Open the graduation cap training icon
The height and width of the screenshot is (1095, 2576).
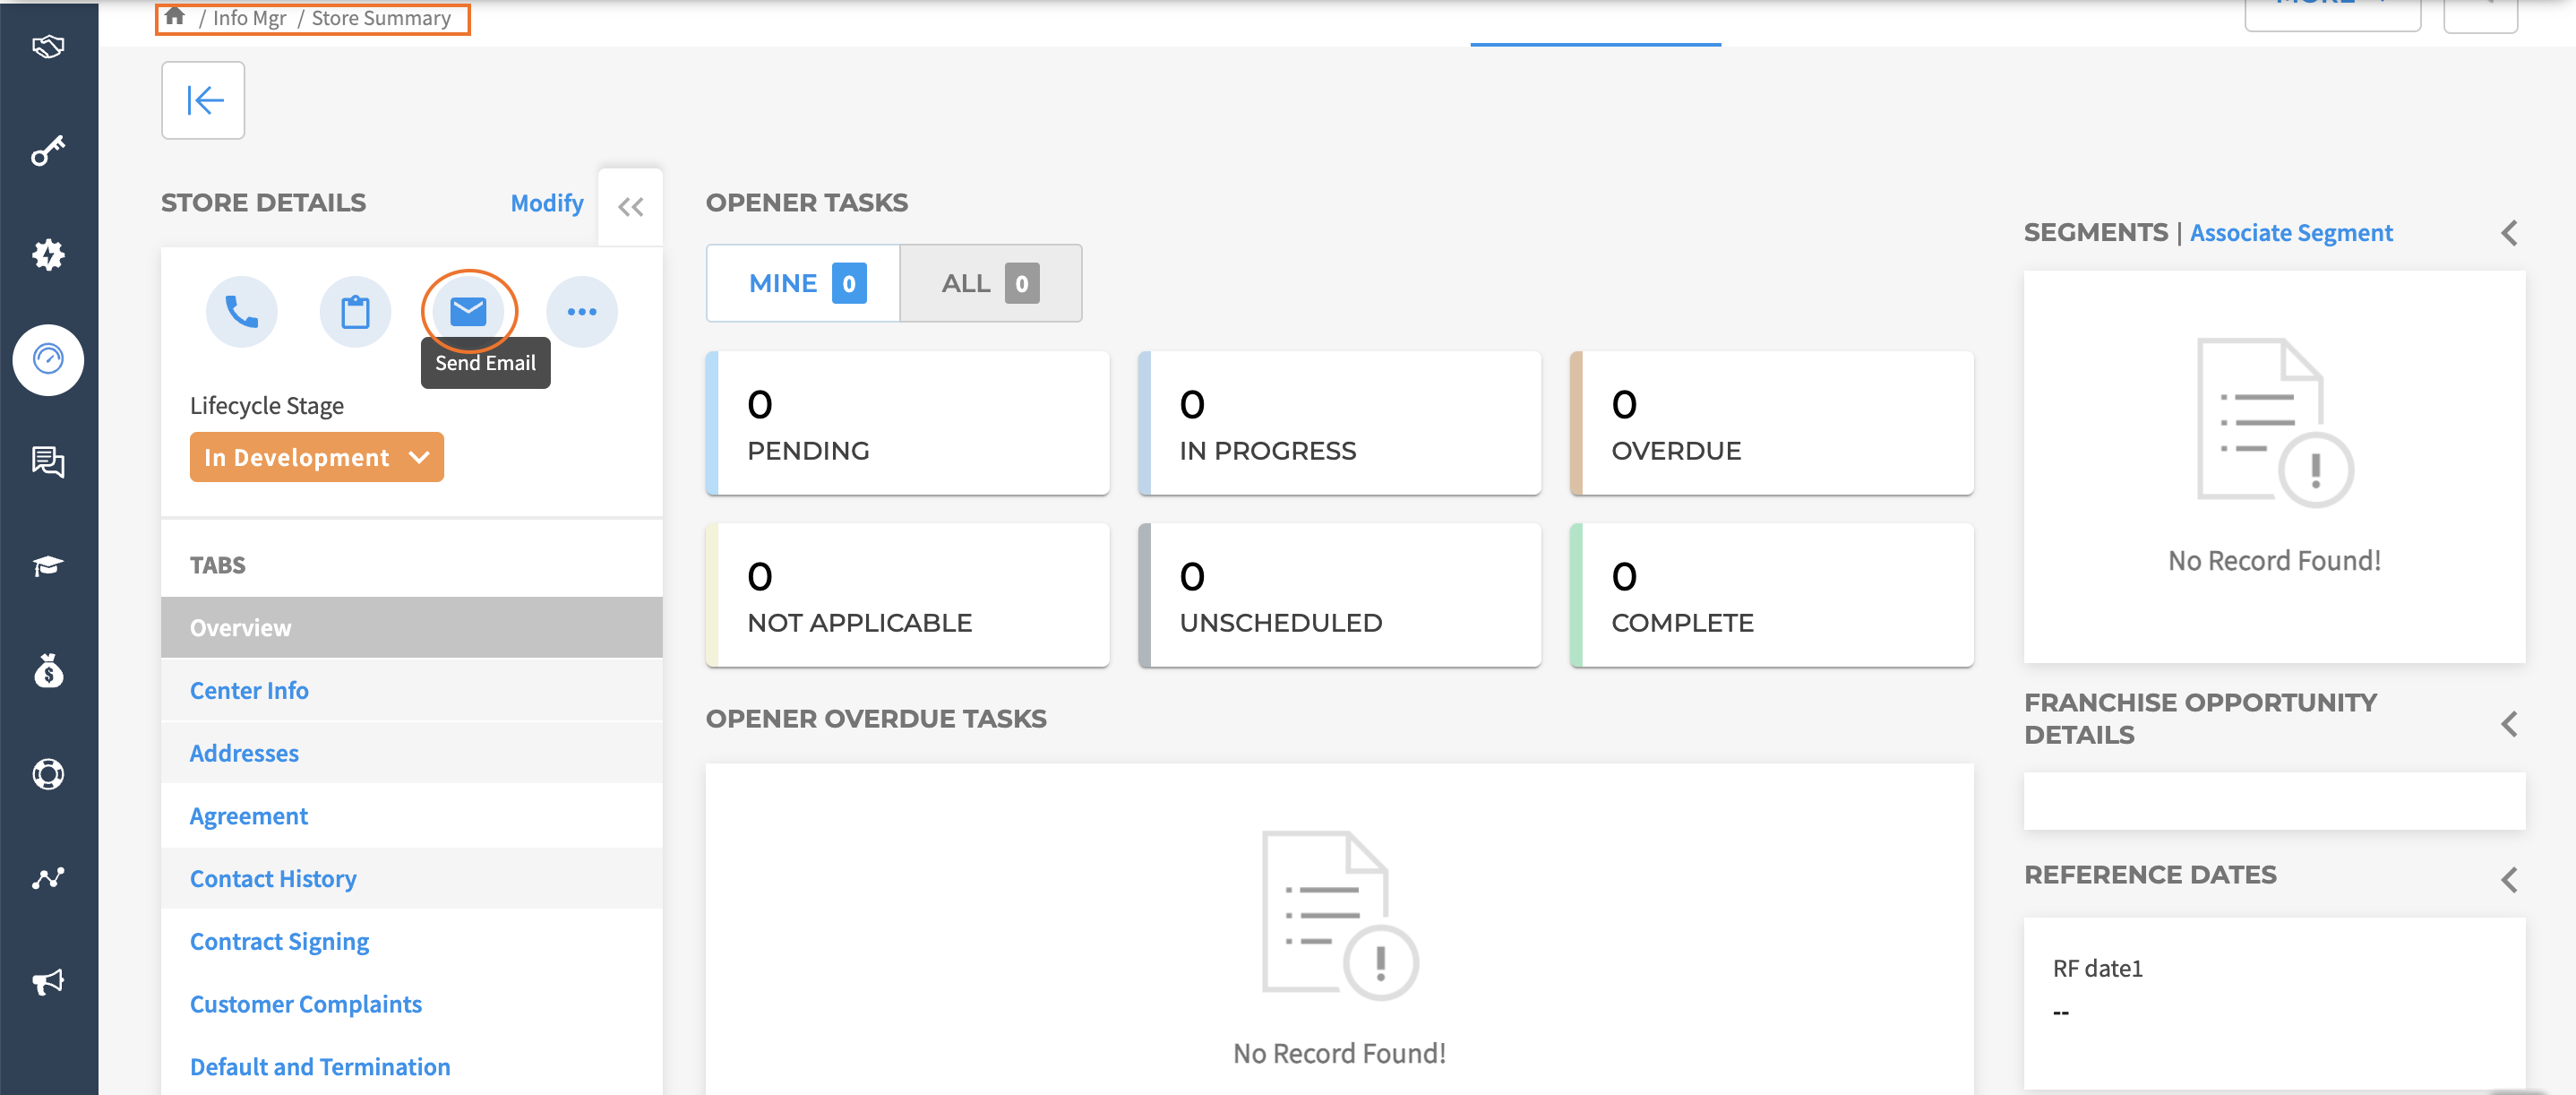pos(48,566)
